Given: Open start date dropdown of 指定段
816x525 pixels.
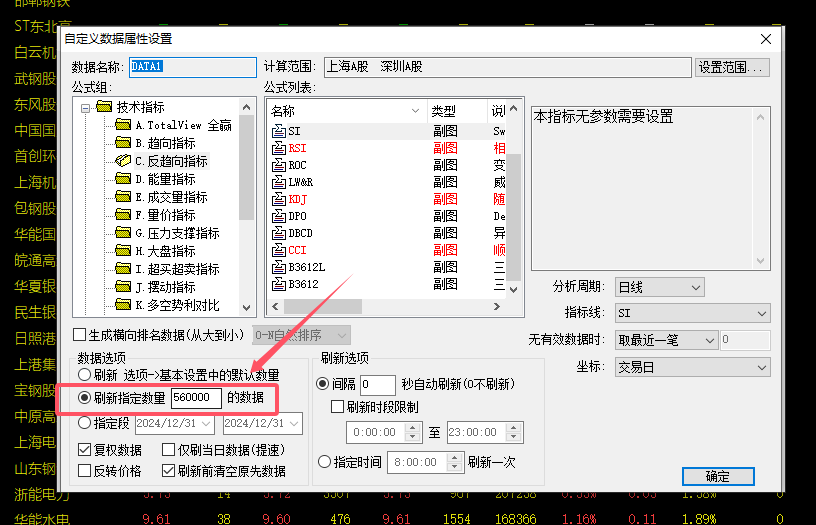Looking at the screenshot, I should click(x=206, y=424).
